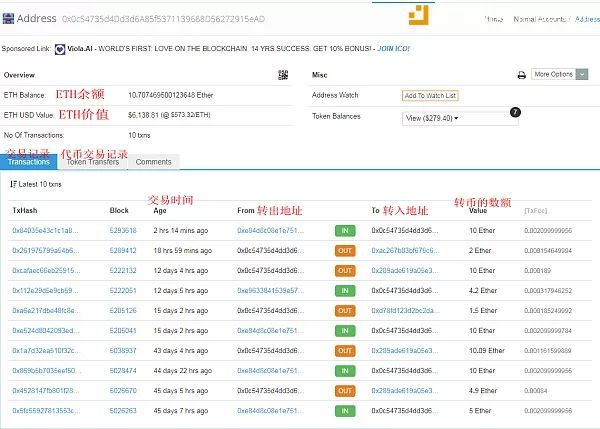Image resolution: width=600 pixels, height=429 pixels.
Task: Click the yellow logo at the top
Action: tap(419, 15)
